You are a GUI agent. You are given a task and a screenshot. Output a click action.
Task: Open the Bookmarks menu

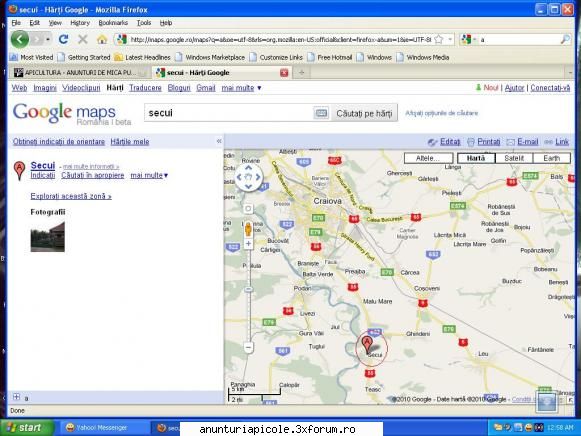(x=113, y=23)
